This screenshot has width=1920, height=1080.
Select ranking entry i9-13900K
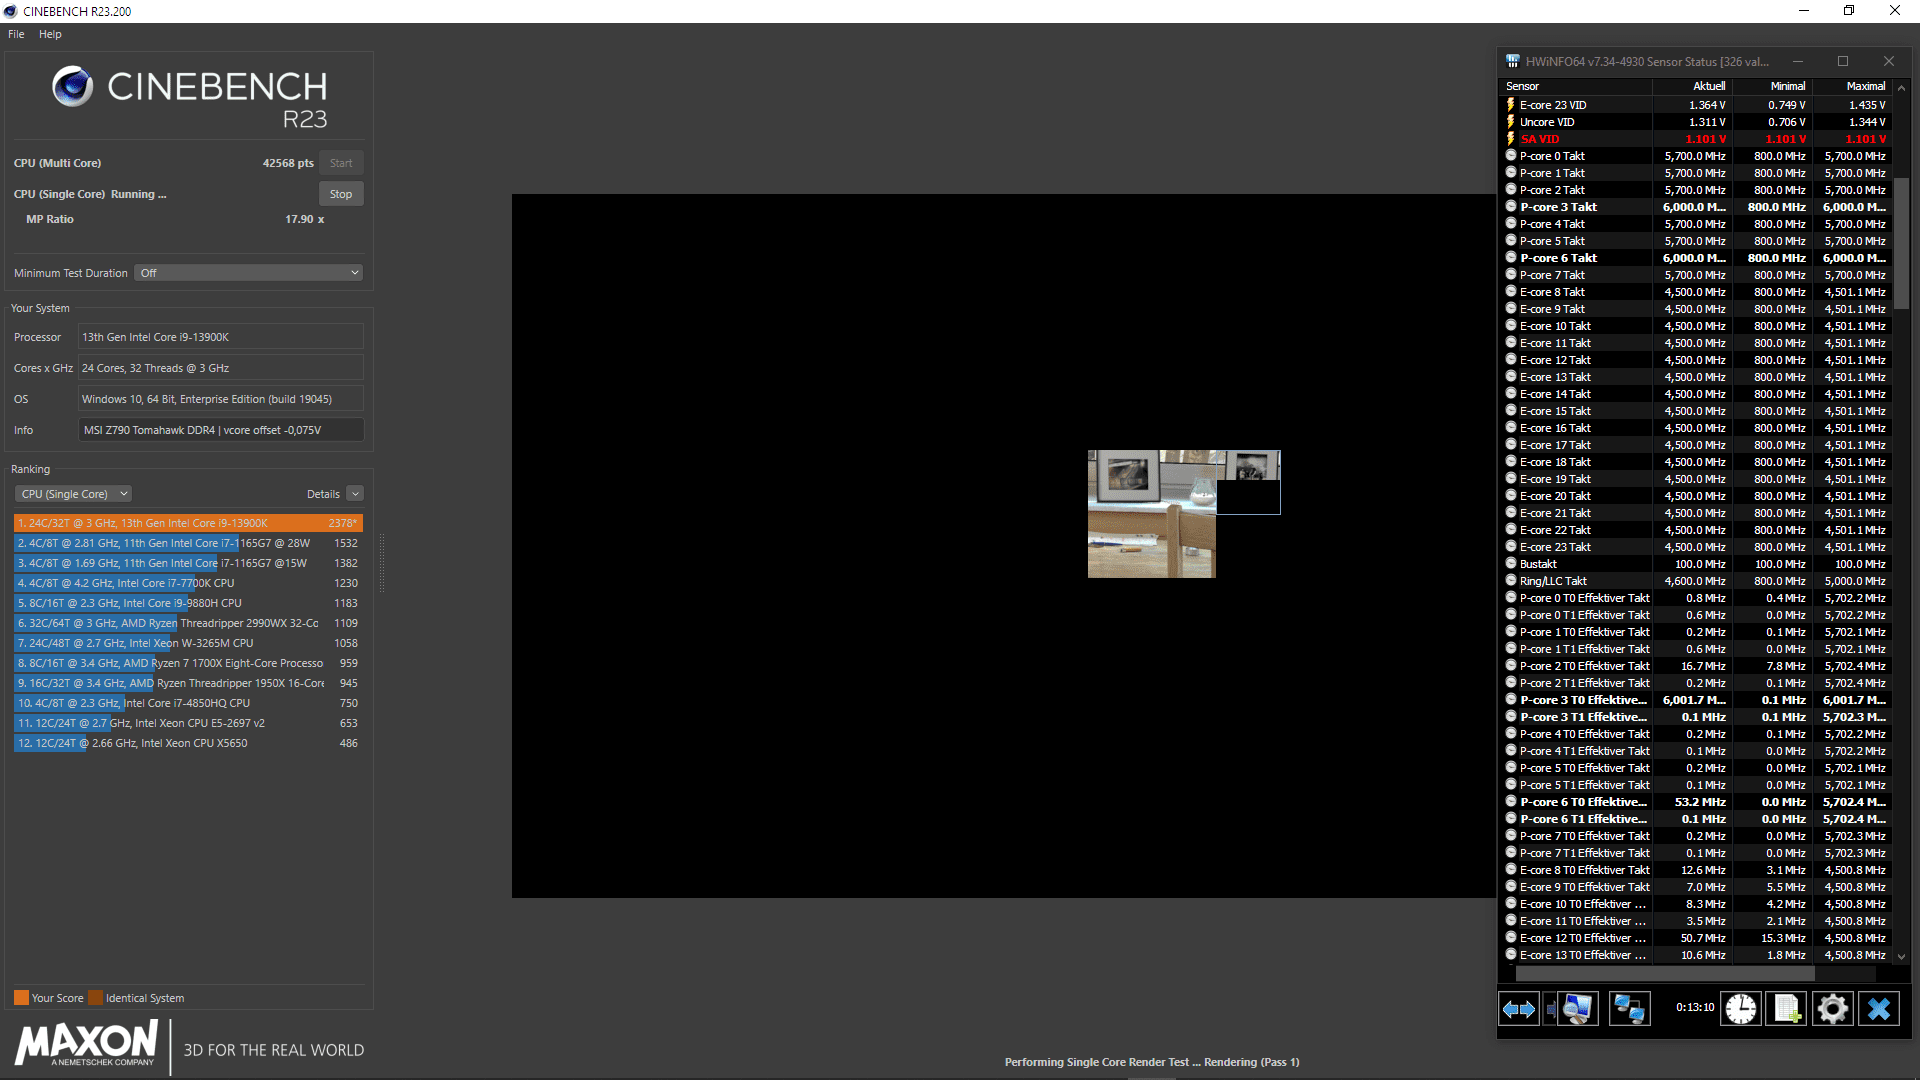tap(188, 523)
